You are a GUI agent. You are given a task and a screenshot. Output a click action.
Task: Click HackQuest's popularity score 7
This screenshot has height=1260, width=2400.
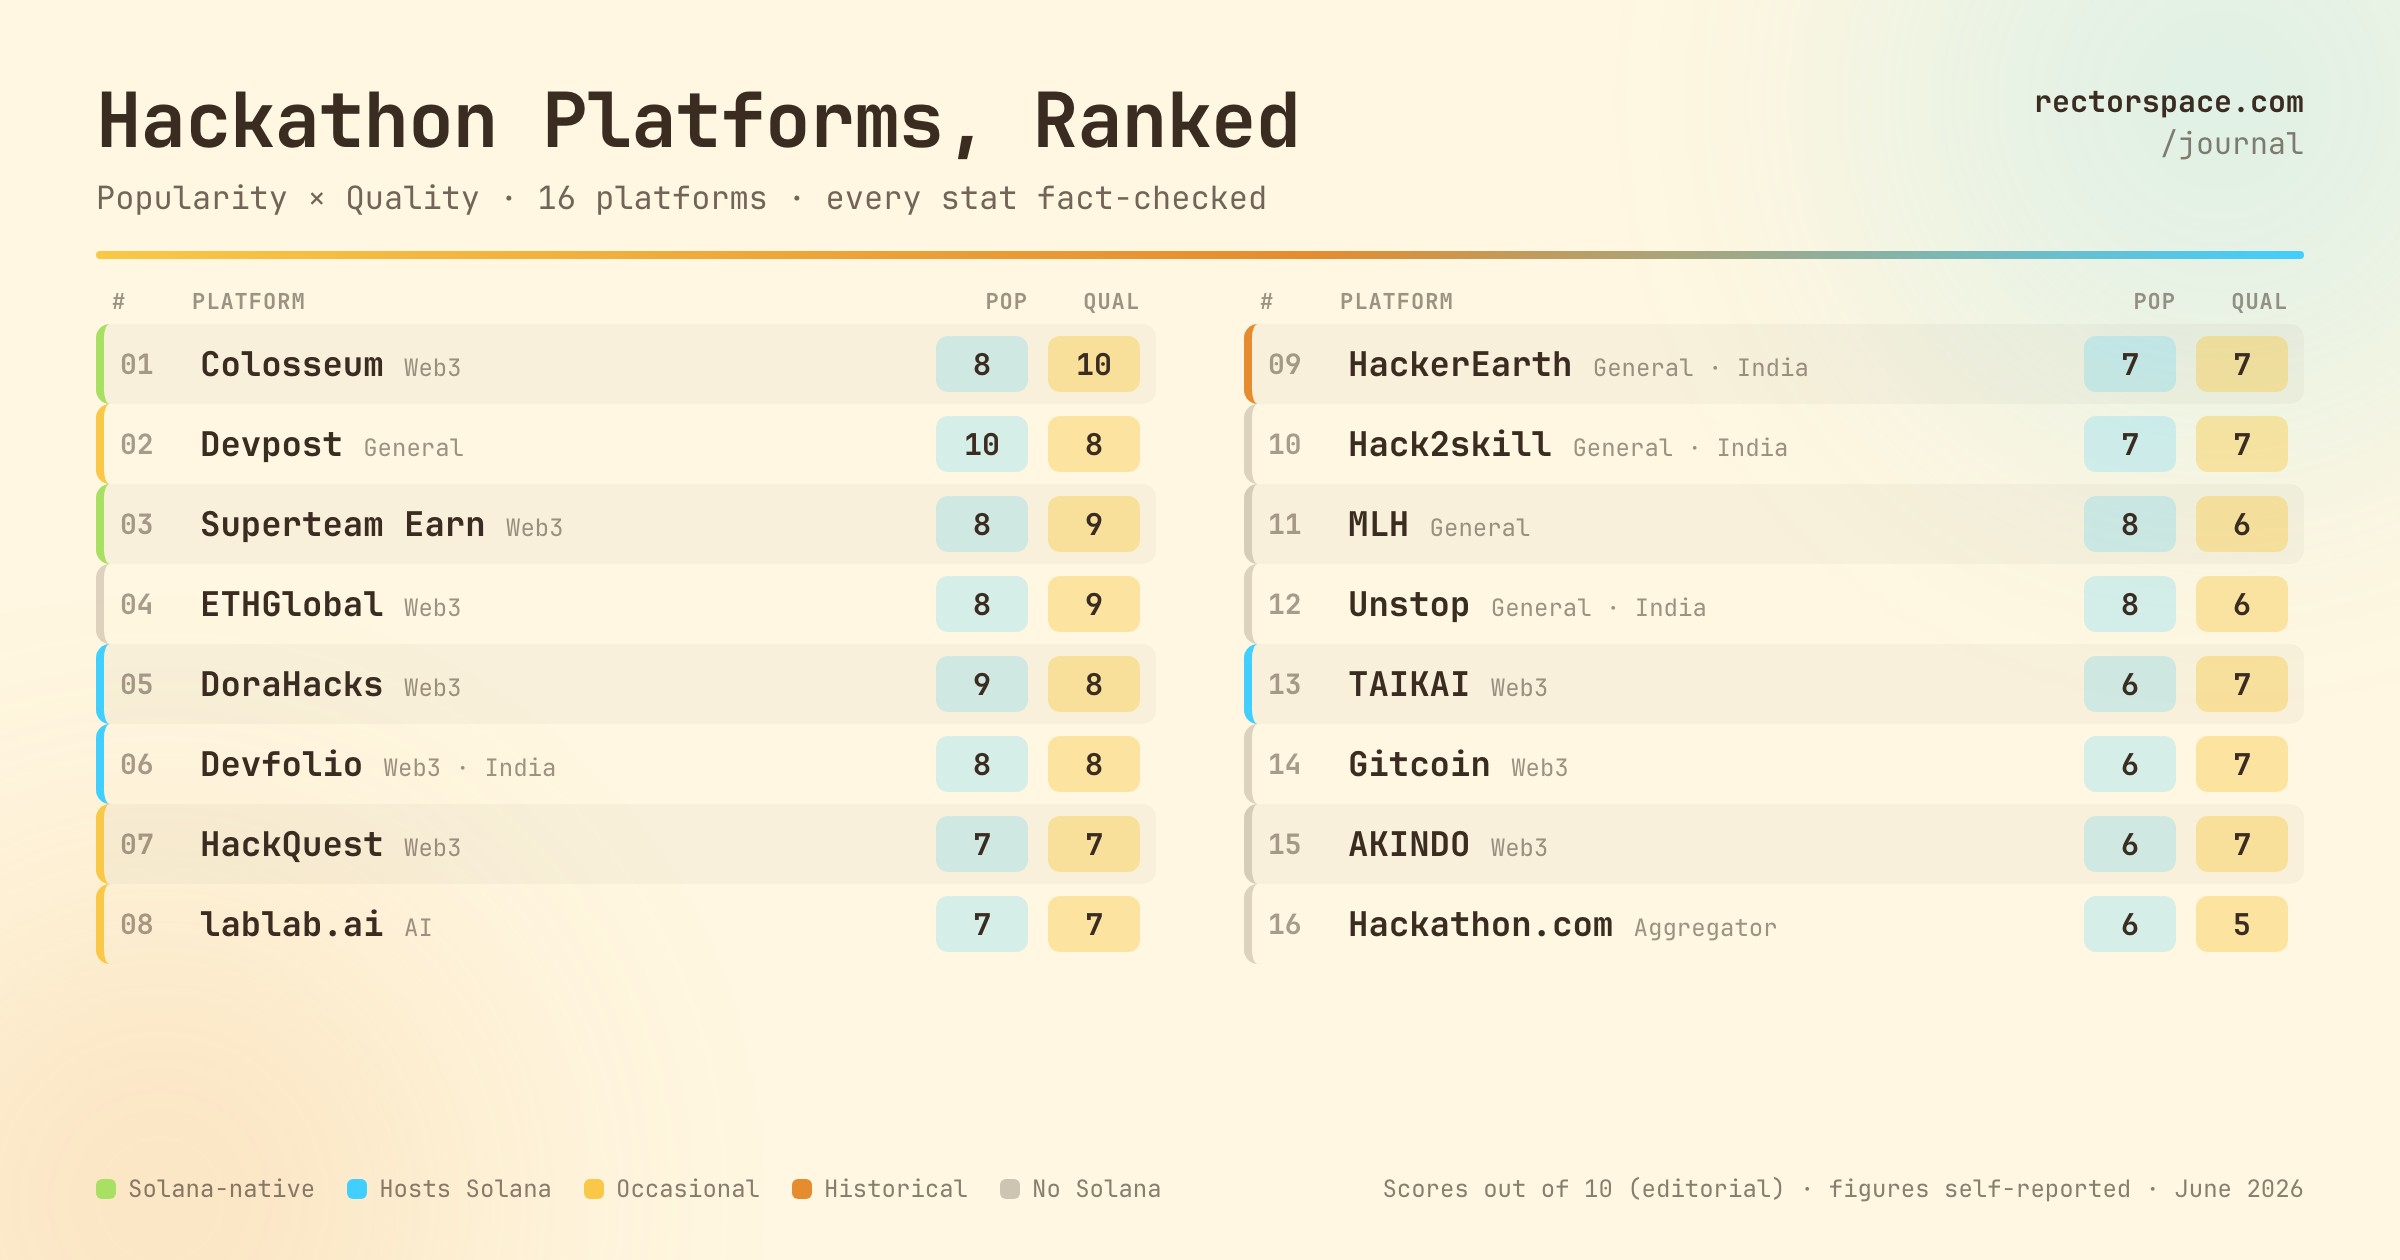[x=982, y=844]
